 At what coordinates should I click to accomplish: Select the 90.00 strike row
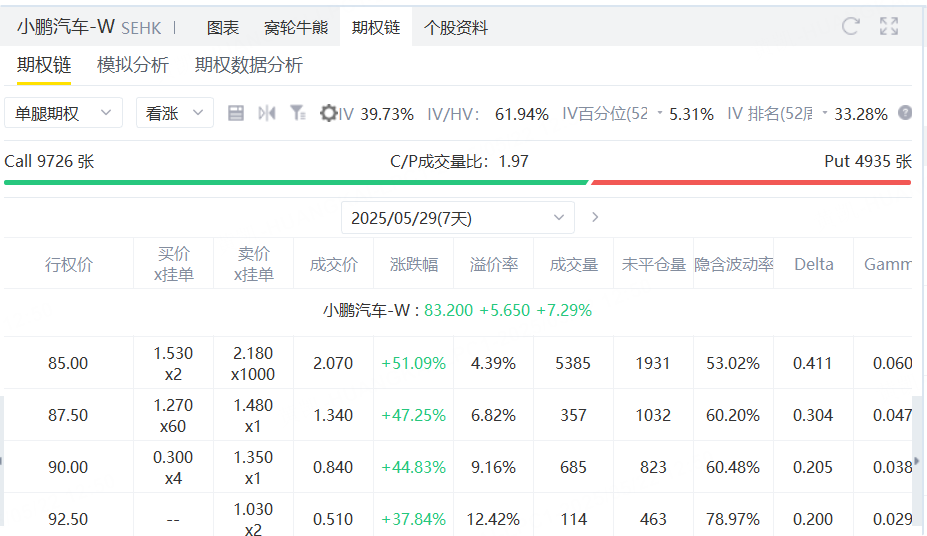[458, 467]
